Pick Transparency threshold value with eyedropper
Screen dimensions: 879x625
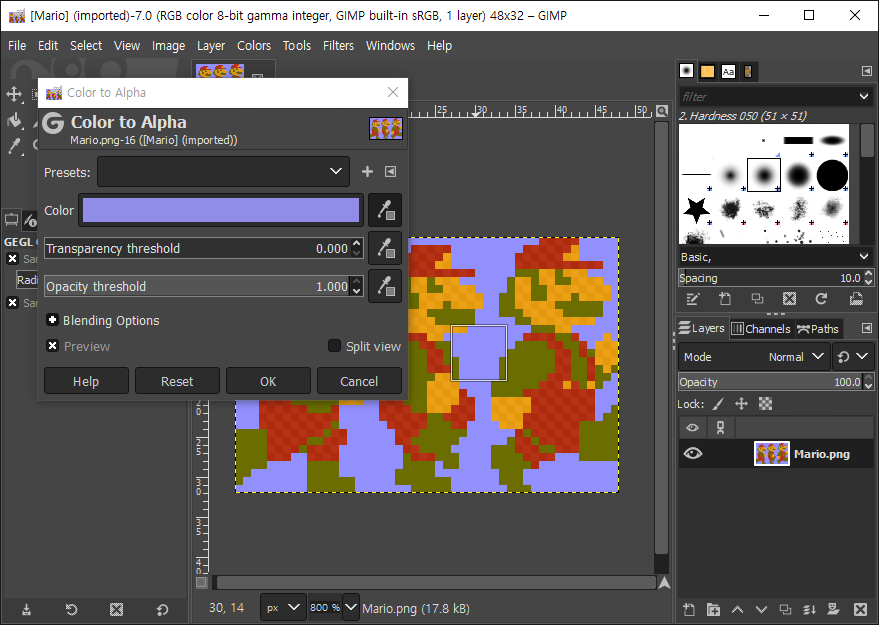tap(385, 248)
